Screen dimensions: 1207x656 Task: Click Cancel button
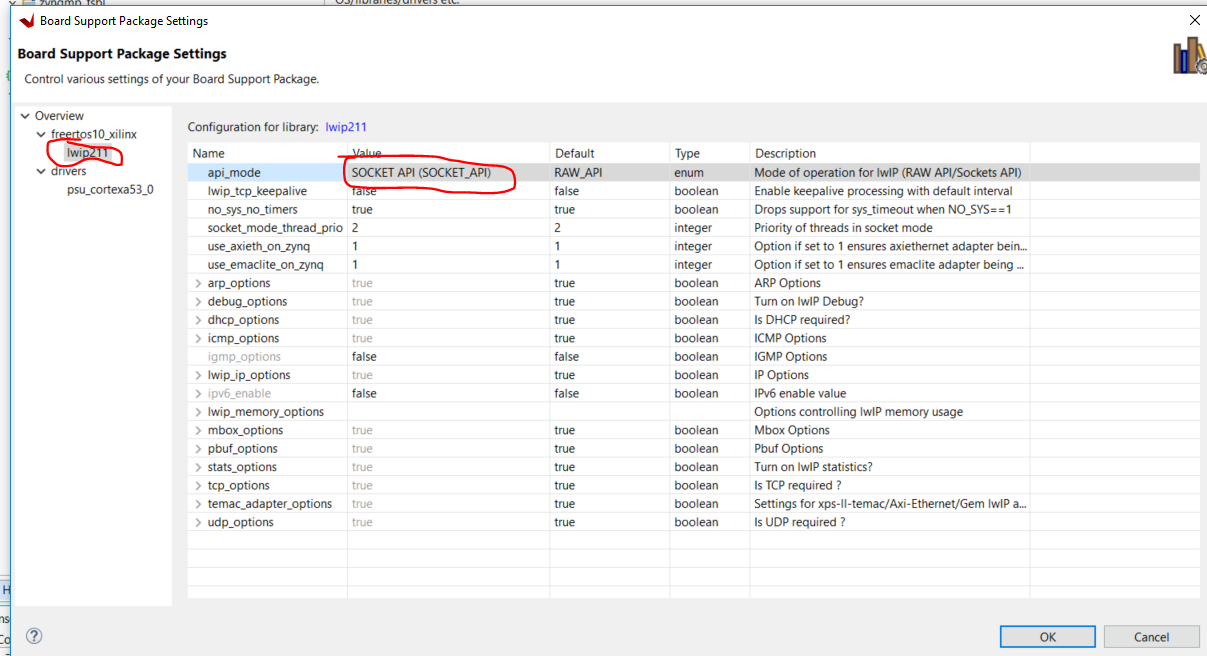coord(1151,637)
